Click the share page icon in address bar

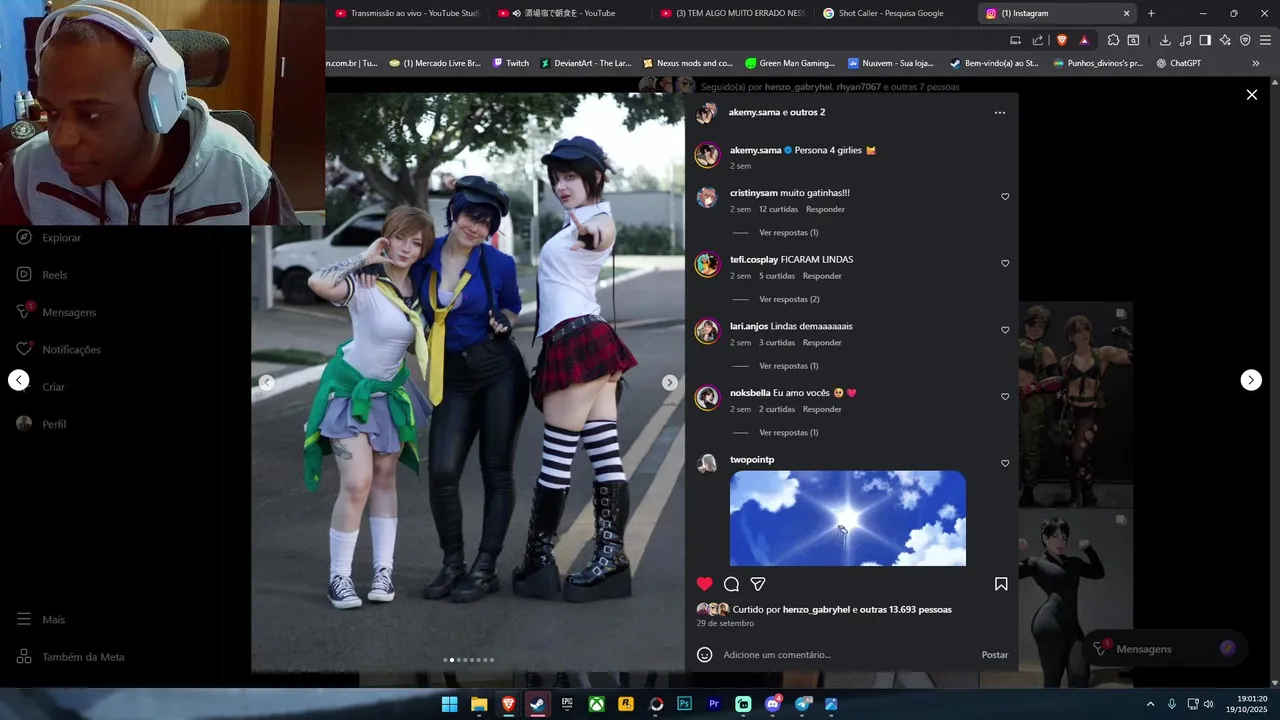(1037, 40)
